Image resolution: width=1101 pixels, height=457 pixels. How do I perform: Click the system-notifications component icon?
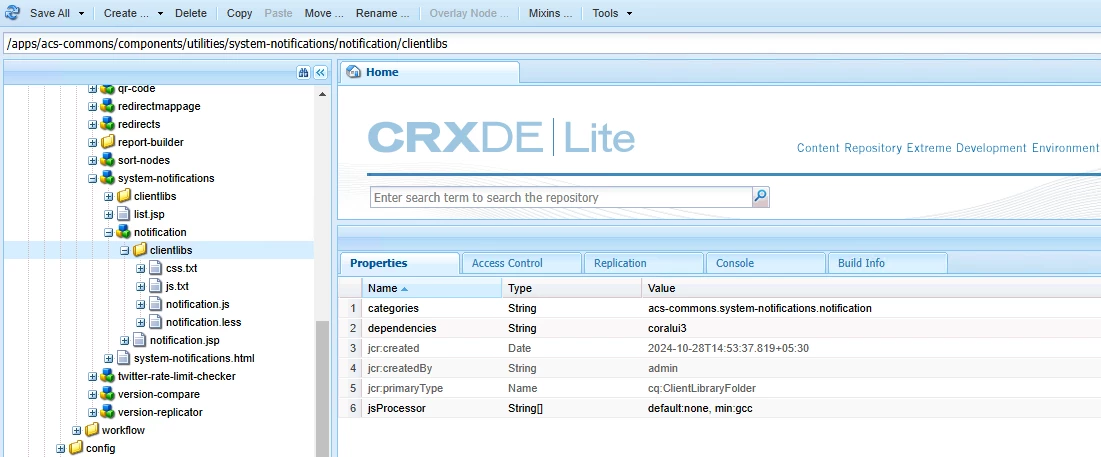click(107, 178)
